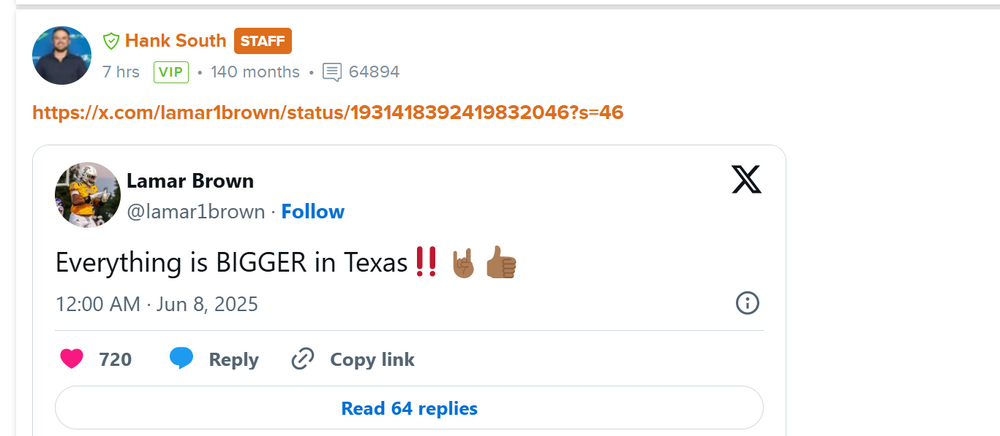Viewport: 1000px width, 436px height.
Task: Open the Jun 8, 2025 tweet timestamp
Action: pos(157,304)
